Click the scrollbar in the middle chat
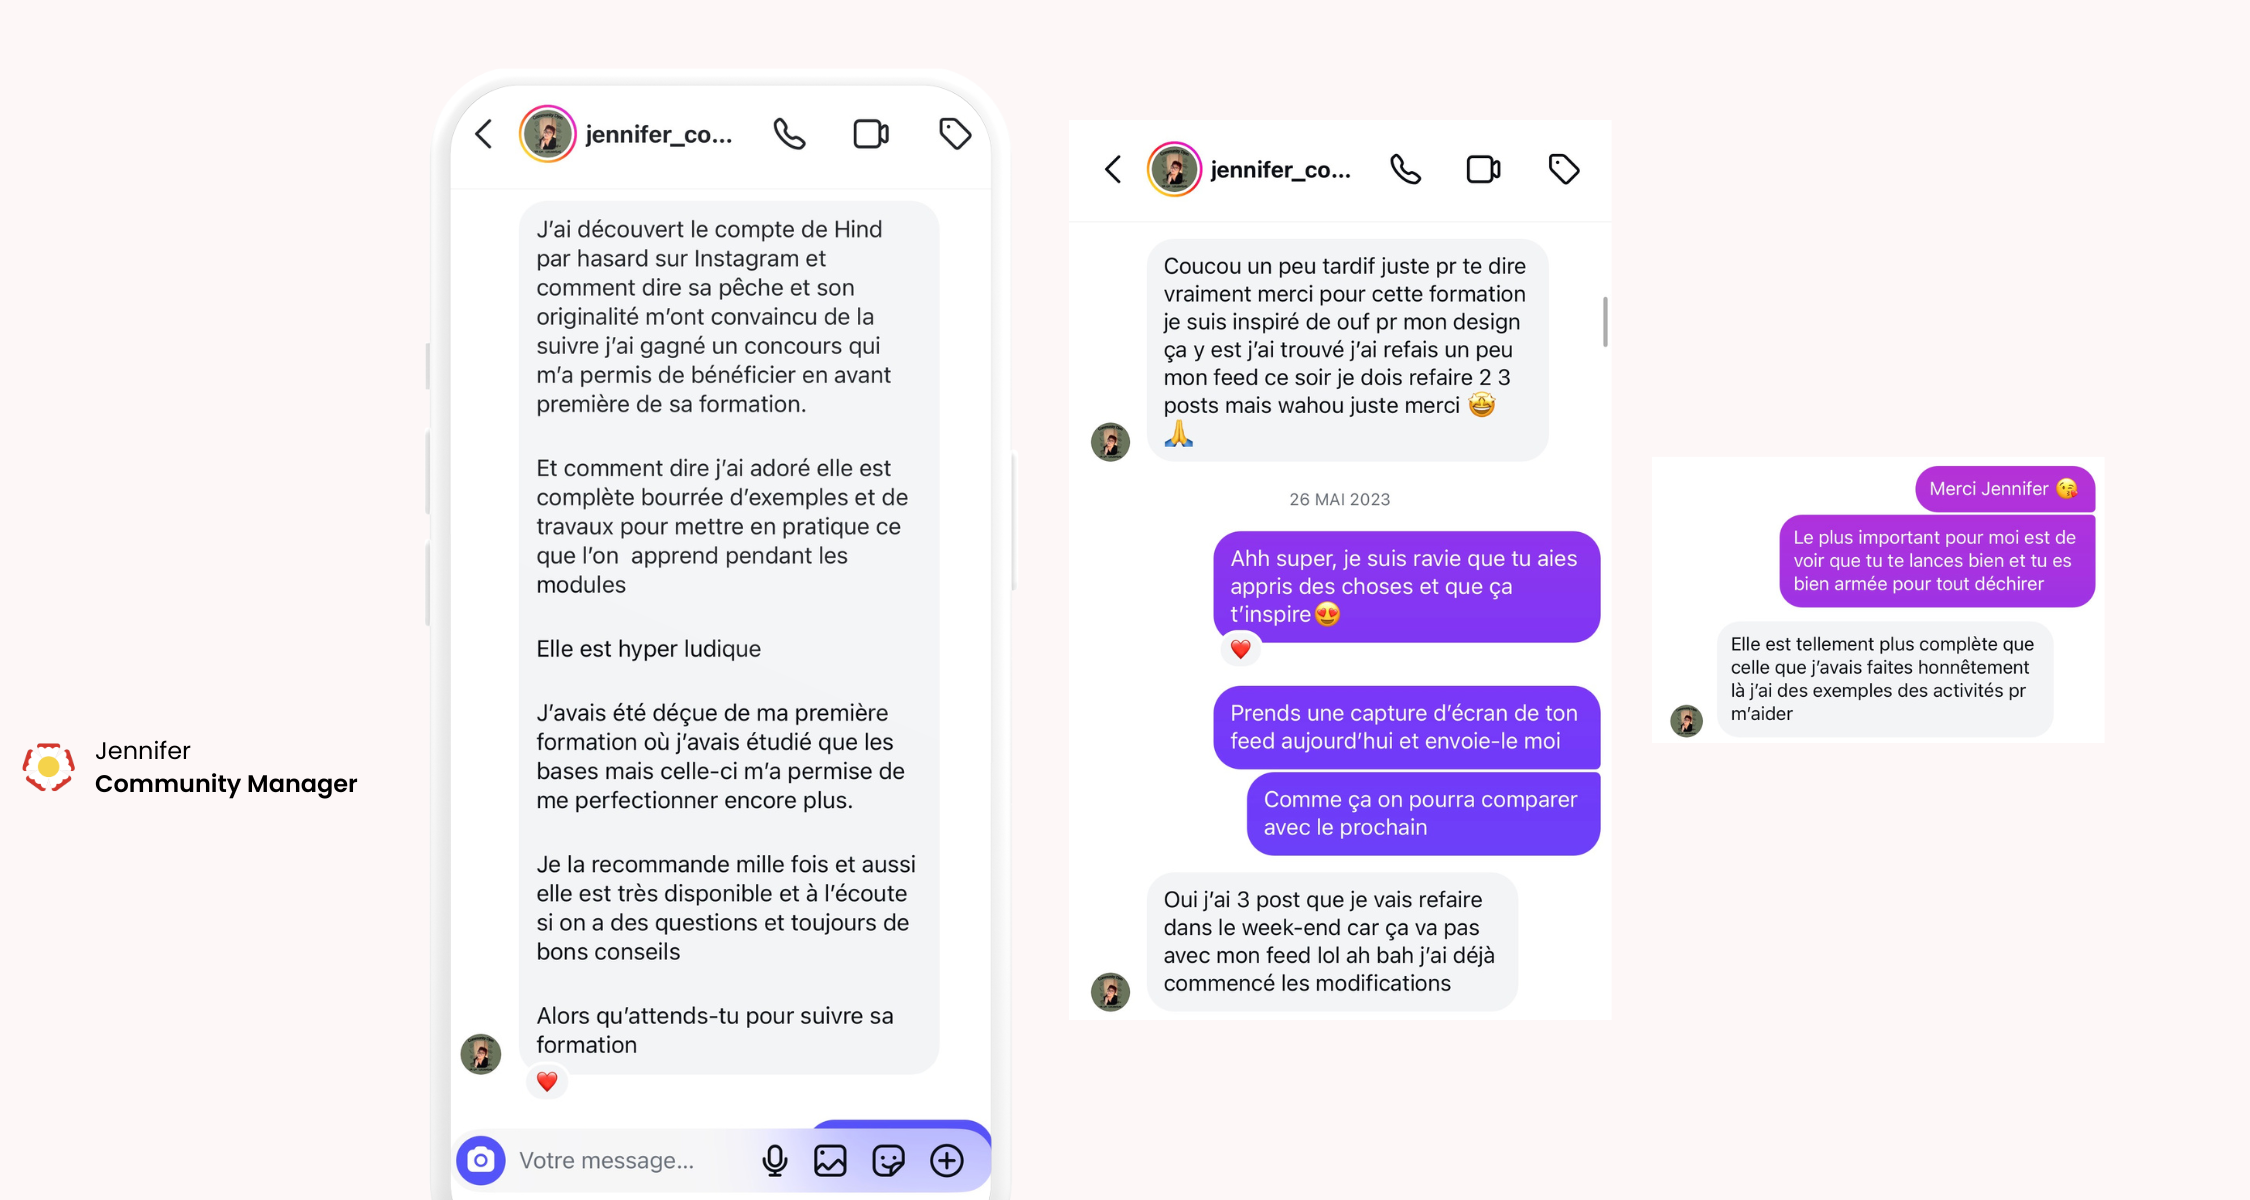Image resolution: width=2250 pixels, height=1200 pixels. point(1605,322)
